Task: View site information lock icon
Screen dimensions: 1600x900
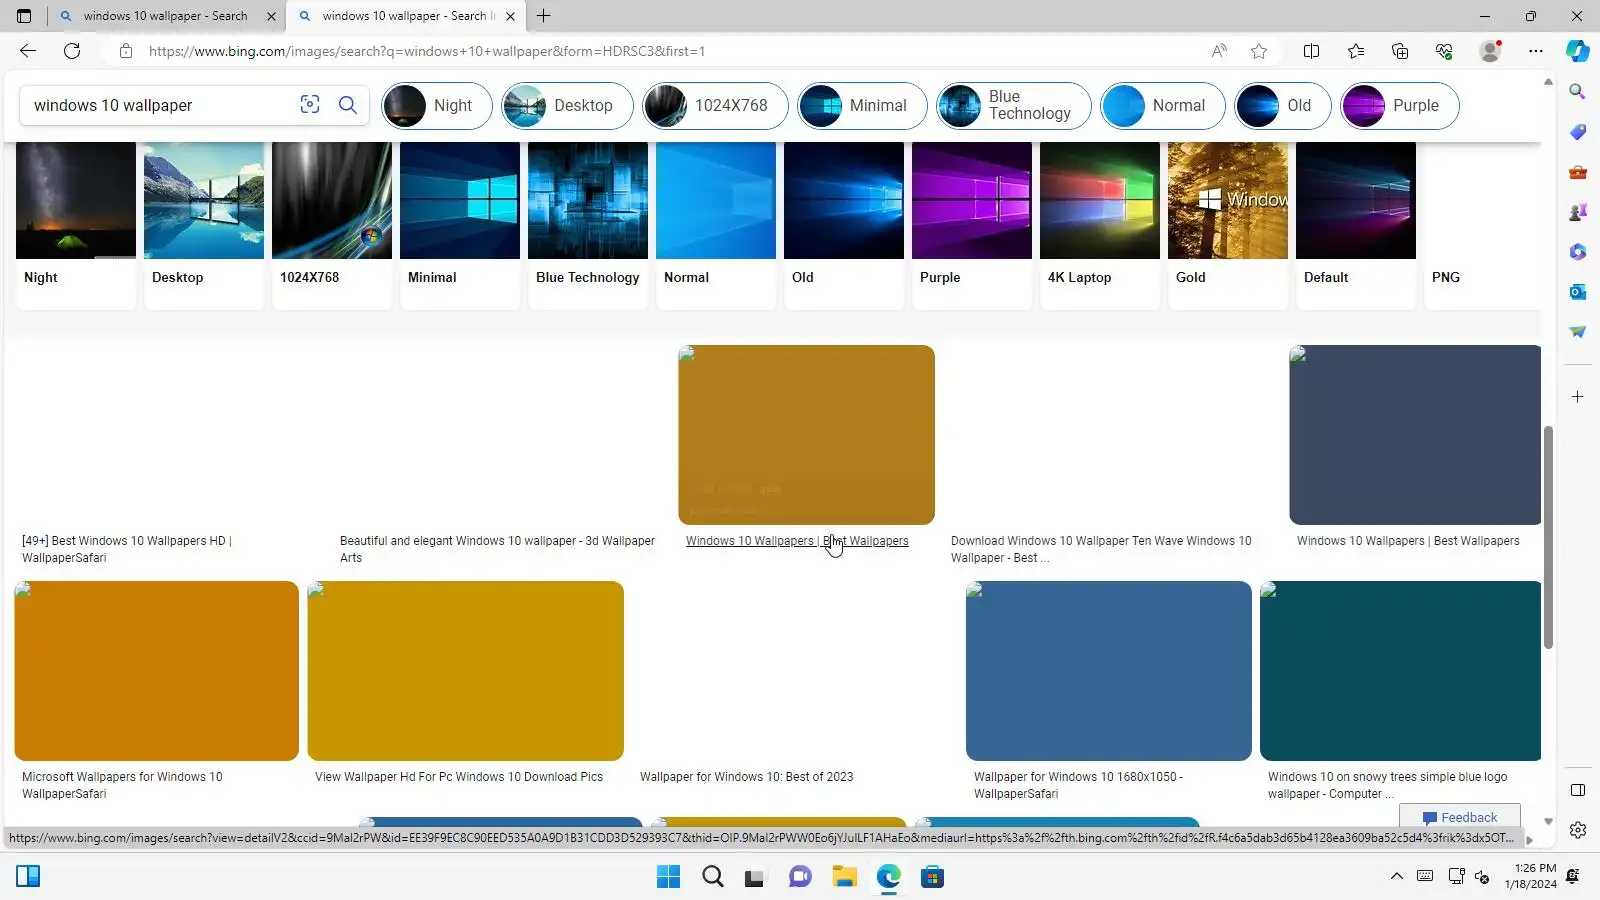Action: [x=125, y=51]
